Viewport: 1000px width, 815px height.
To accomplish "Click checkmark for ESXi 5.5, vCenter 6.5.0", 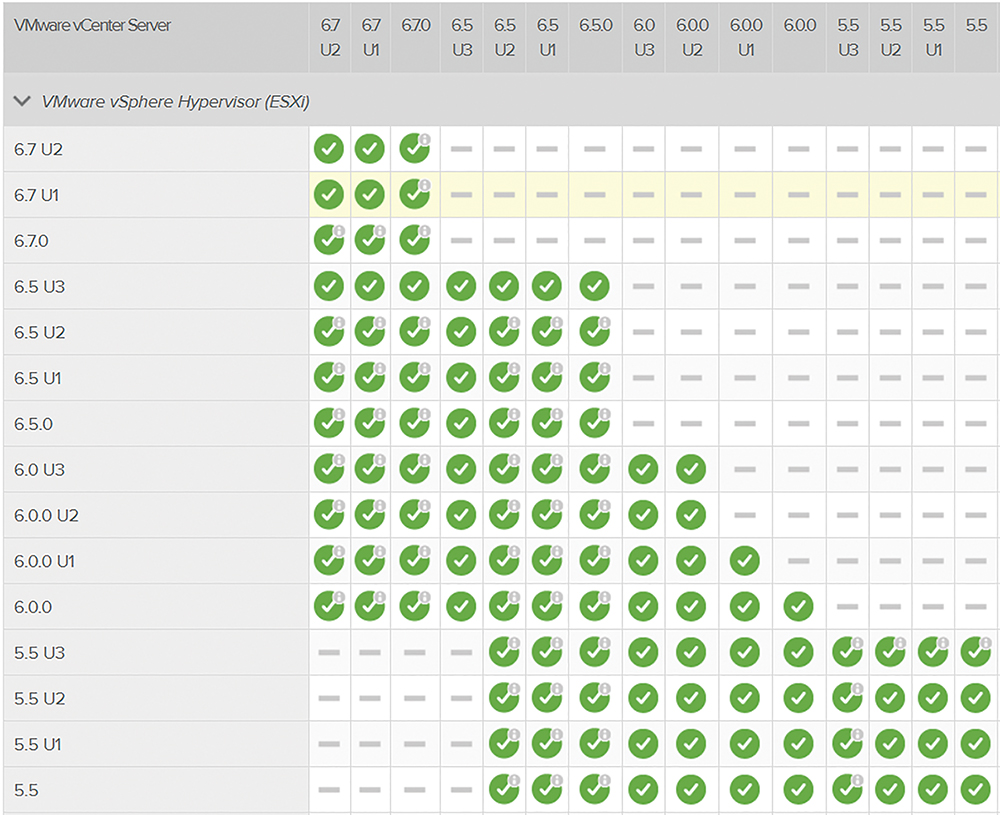I will click(594, 790).
